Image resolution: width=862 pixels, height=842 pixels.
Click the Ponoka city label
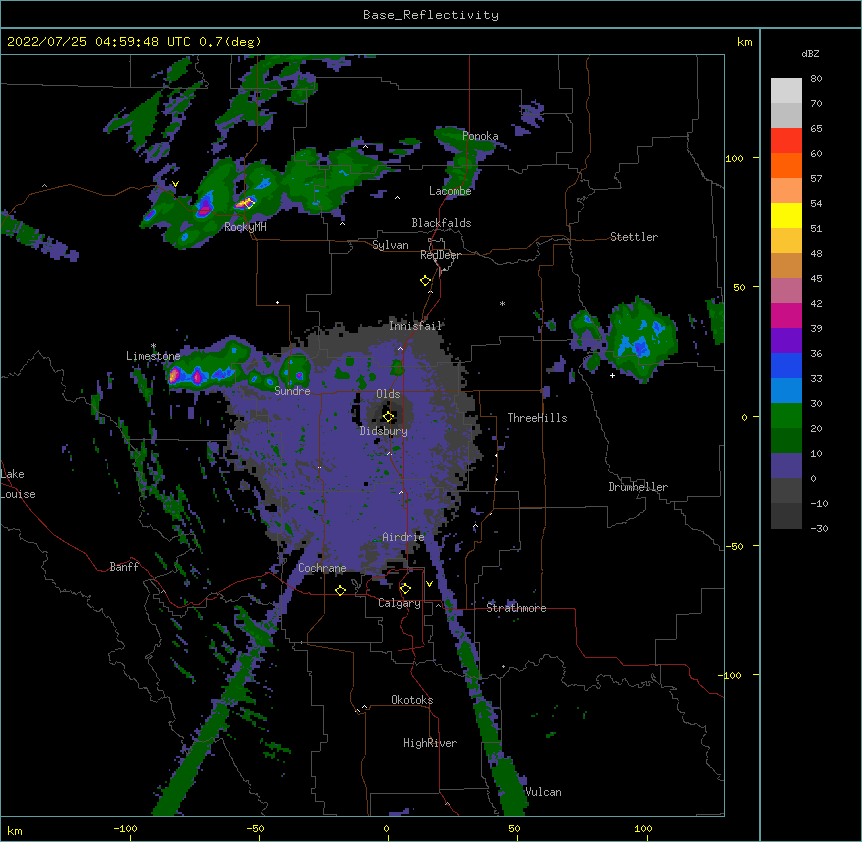click(x=480, y=136)
